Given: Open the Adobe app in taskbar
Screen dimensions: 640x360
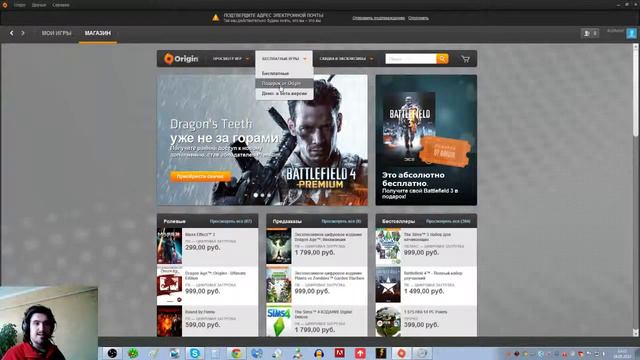Looking at the screenshot, I should [339, 353].
